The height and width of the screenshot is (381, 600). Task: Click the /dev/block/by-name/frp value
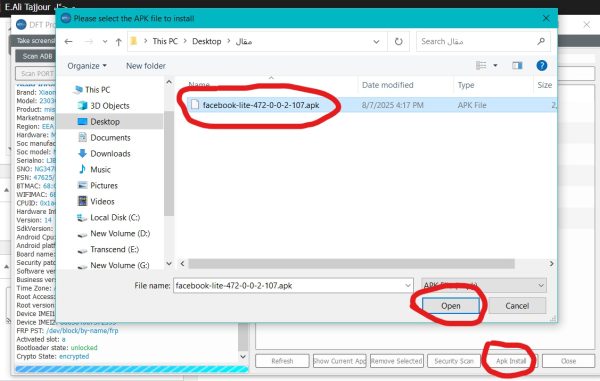coord(82,331)
